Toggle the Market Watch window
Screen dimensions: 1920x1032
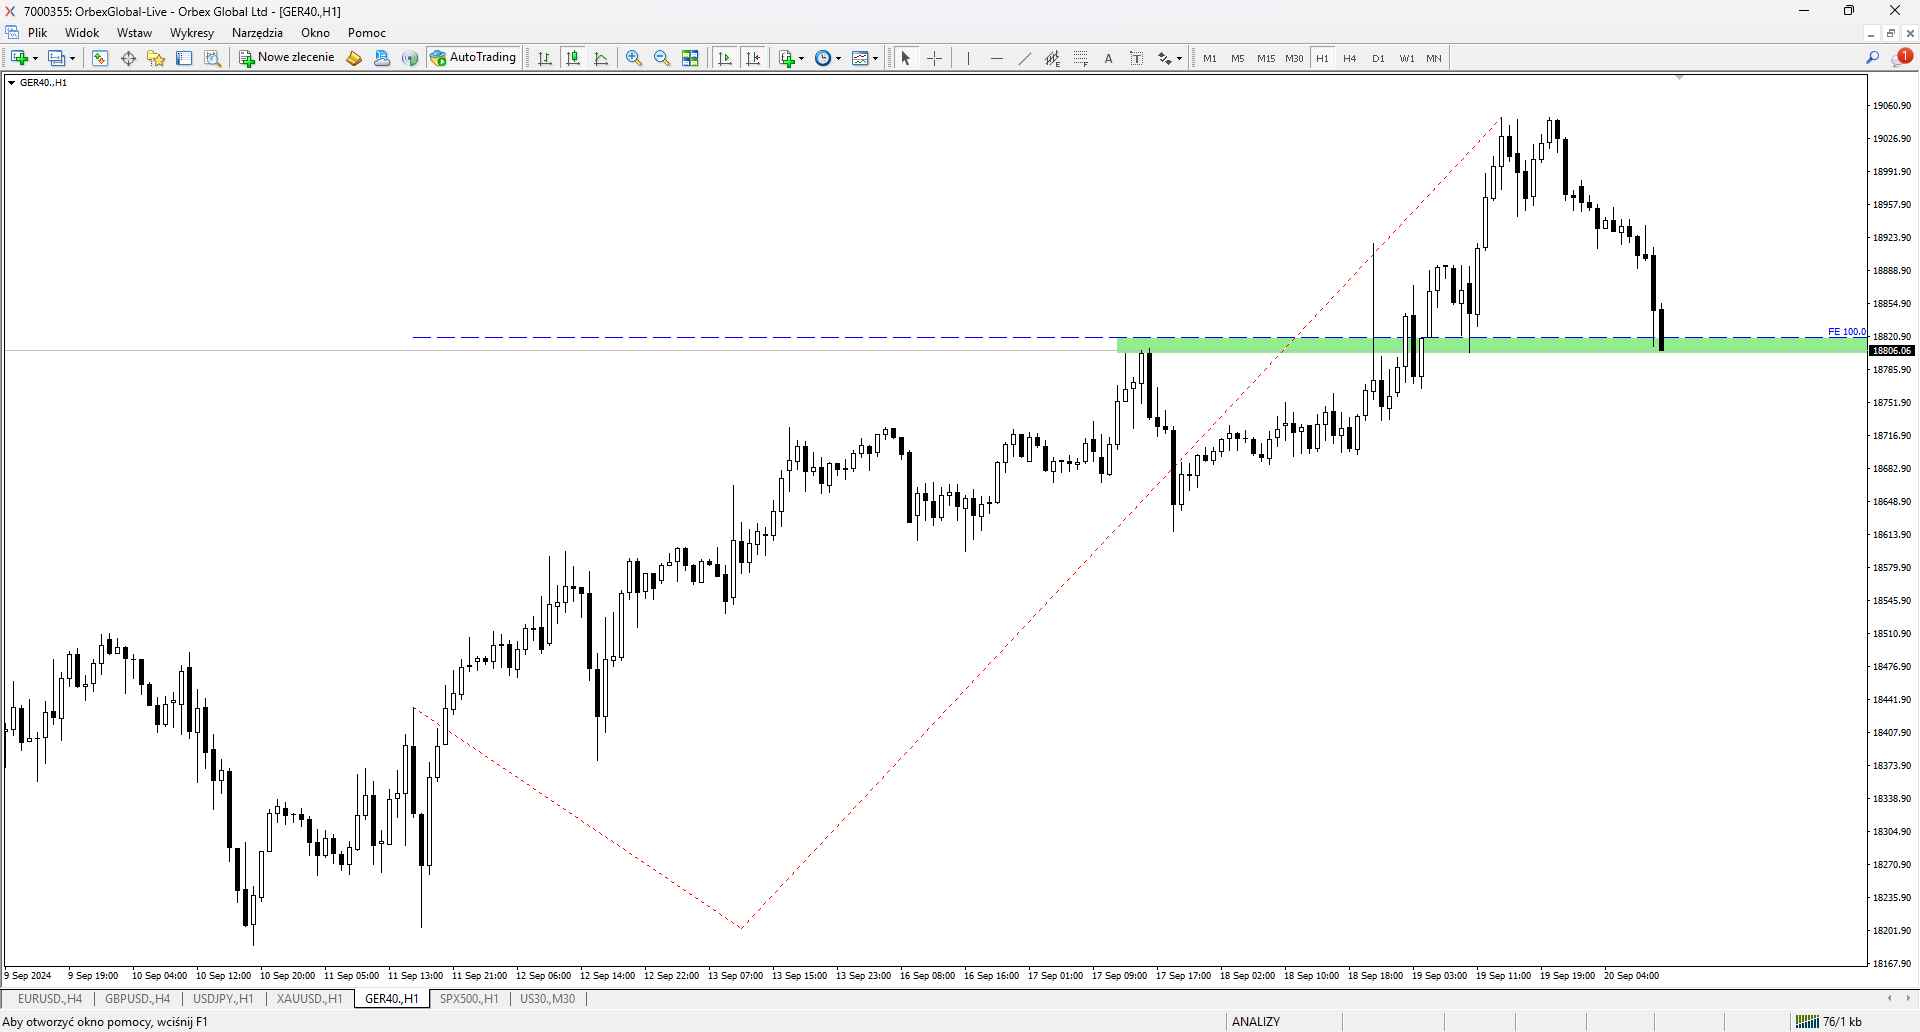100,58
